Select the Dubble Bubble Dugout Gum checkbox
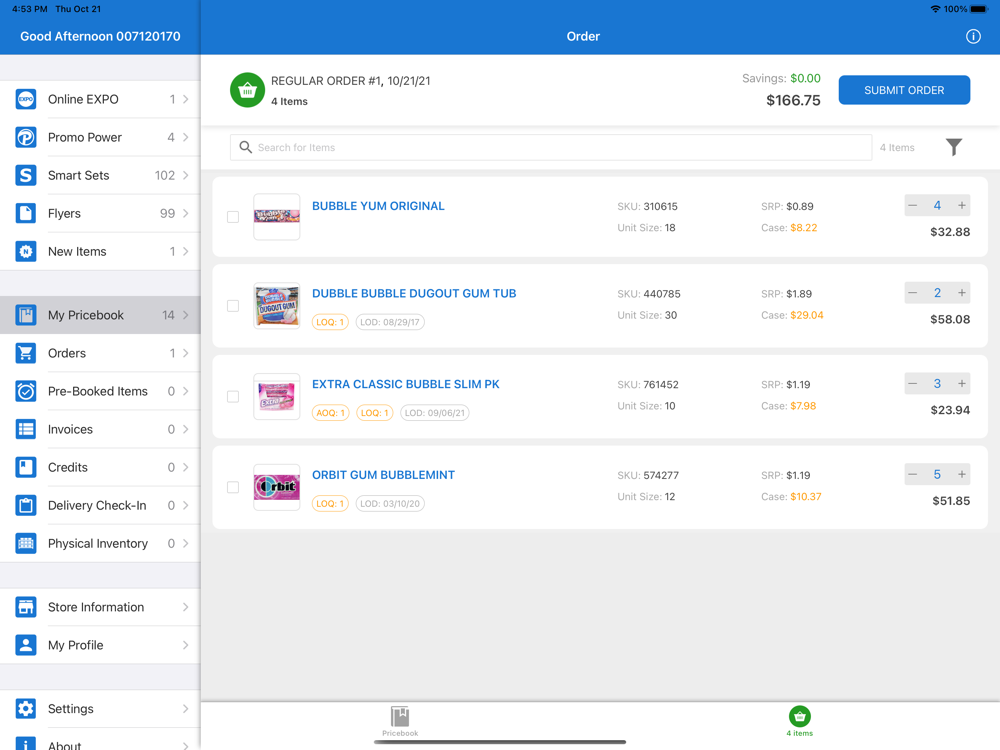Screen dimensions: 1000x750 click(x=233, y=305)
